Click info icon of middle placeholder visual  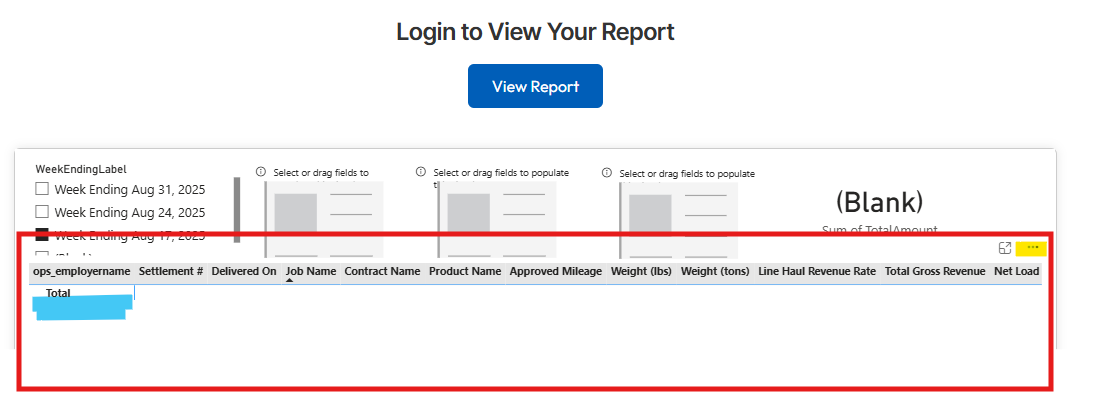point(420,171)
